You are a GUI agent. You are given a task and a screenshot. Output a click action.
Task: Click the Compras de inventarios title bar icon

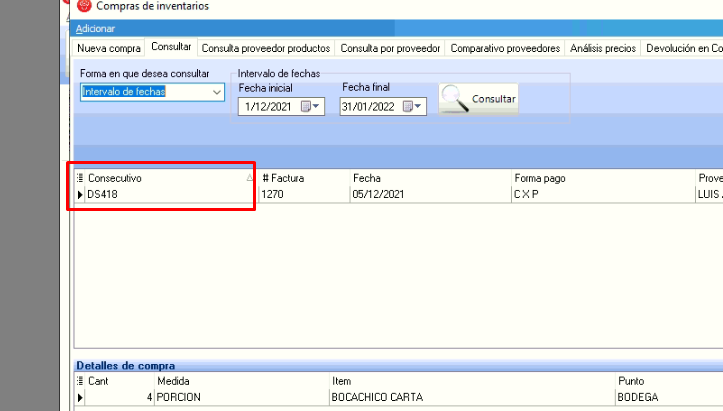click(84, 6)
